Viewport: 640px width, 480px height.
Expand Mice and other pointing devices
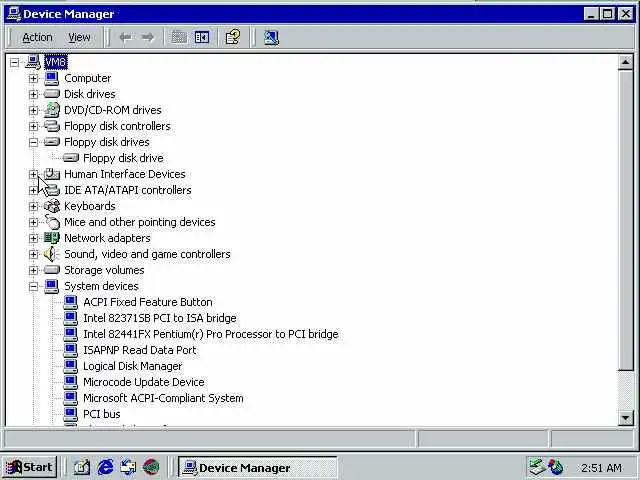click(x=33, y=222)
